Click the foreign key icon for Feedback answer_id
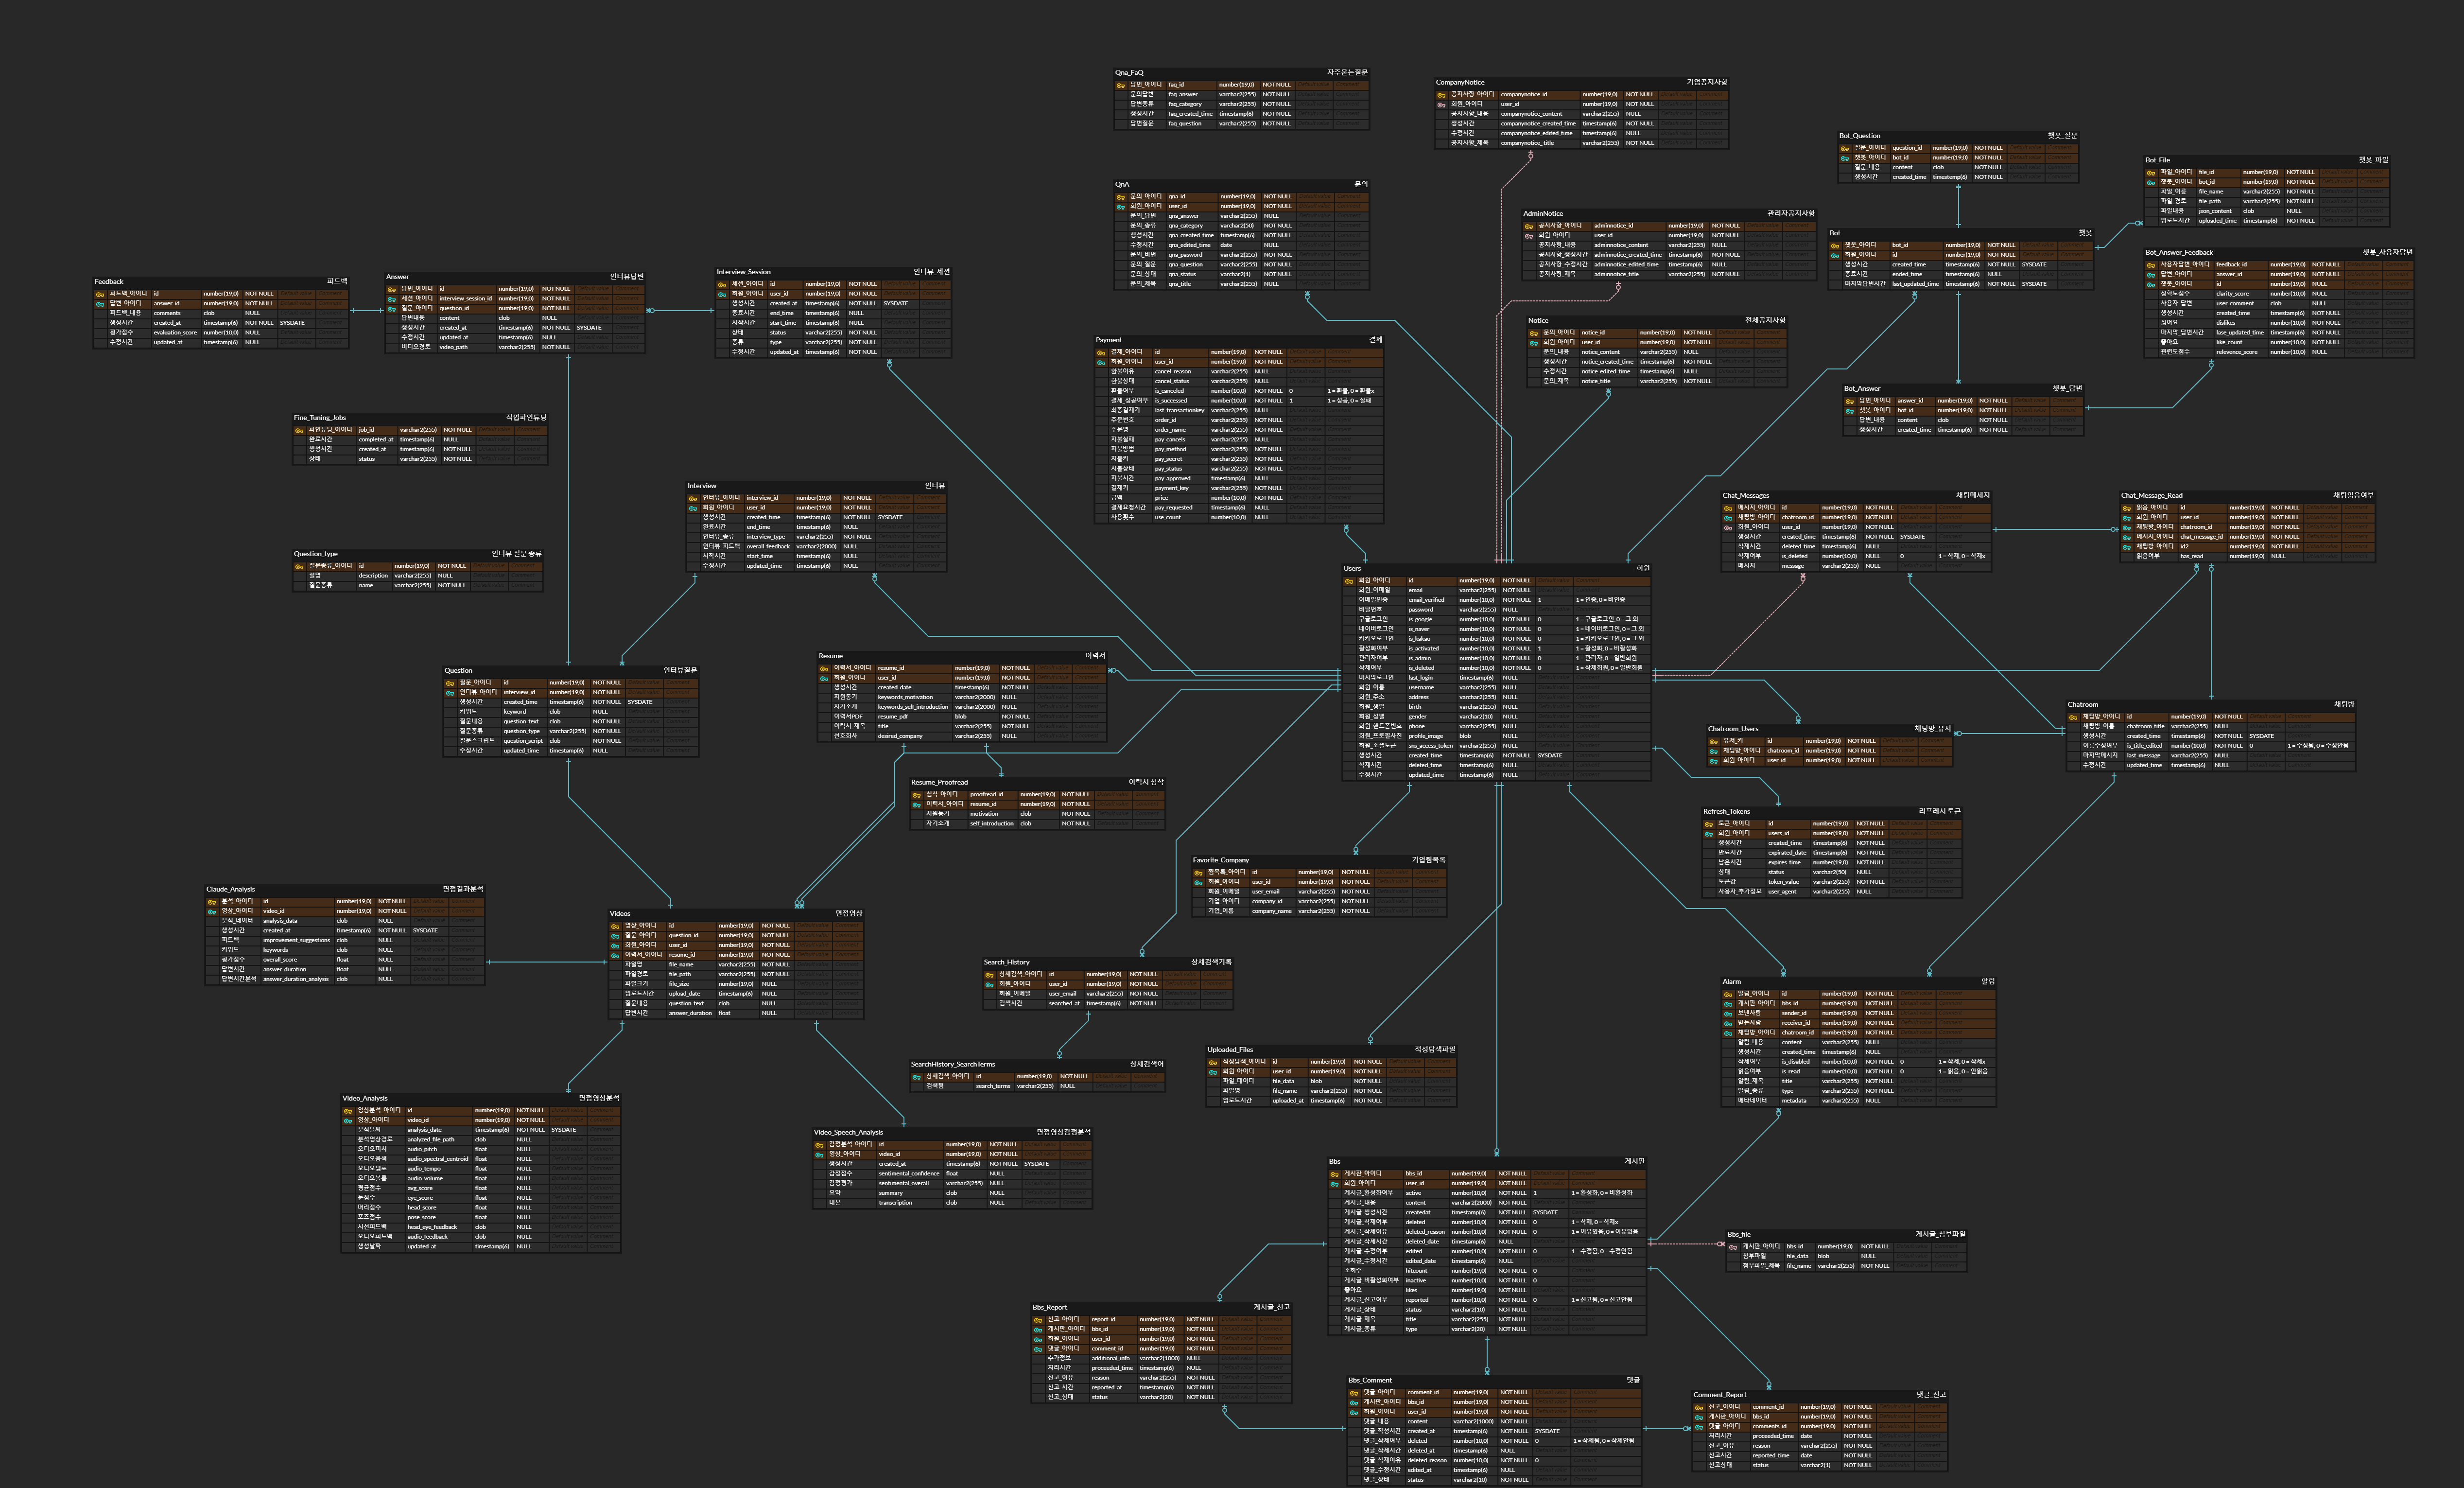2464x1488 pixels. (x=100, y=304)
